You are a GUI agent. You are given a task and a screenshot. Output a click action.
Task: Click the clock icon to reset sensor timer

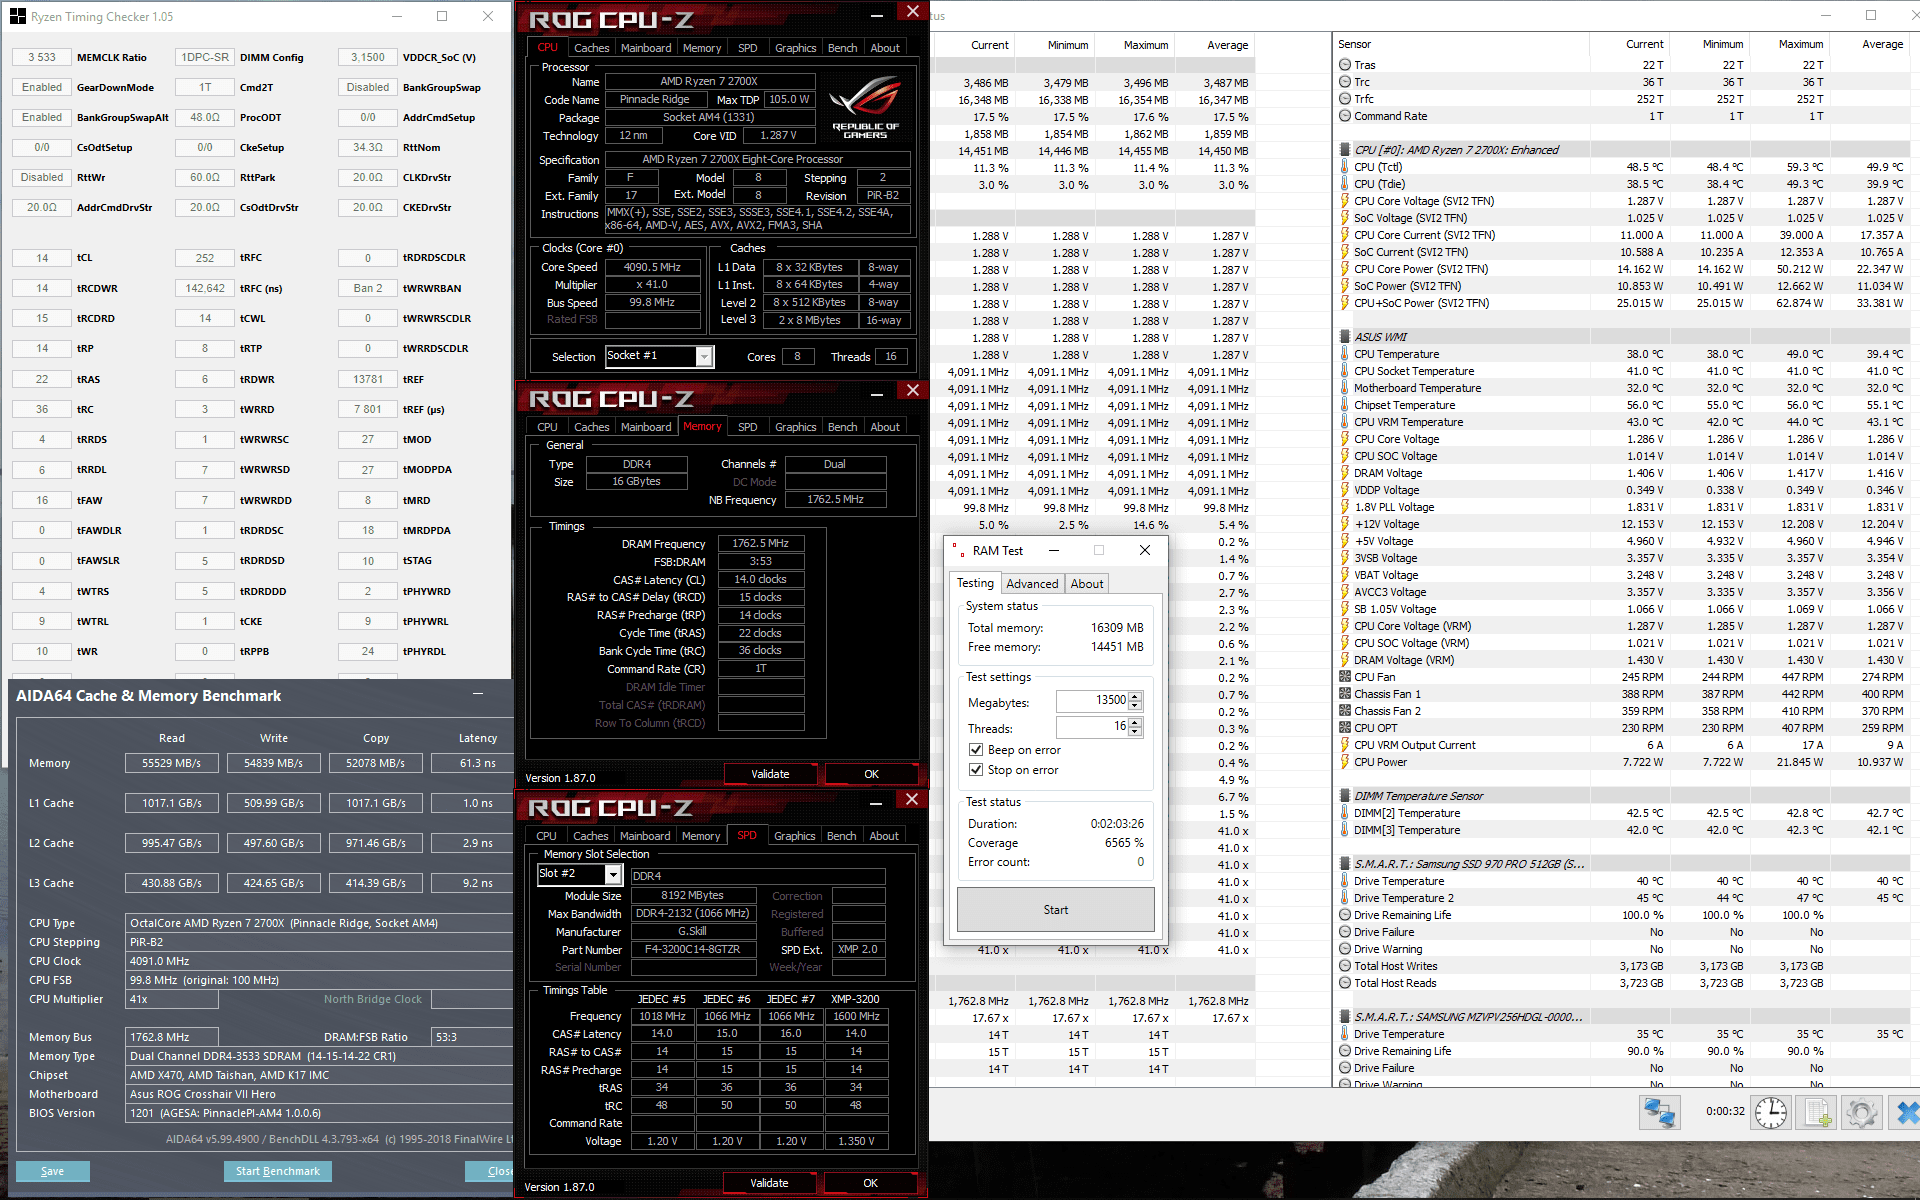[1771, 1112]
